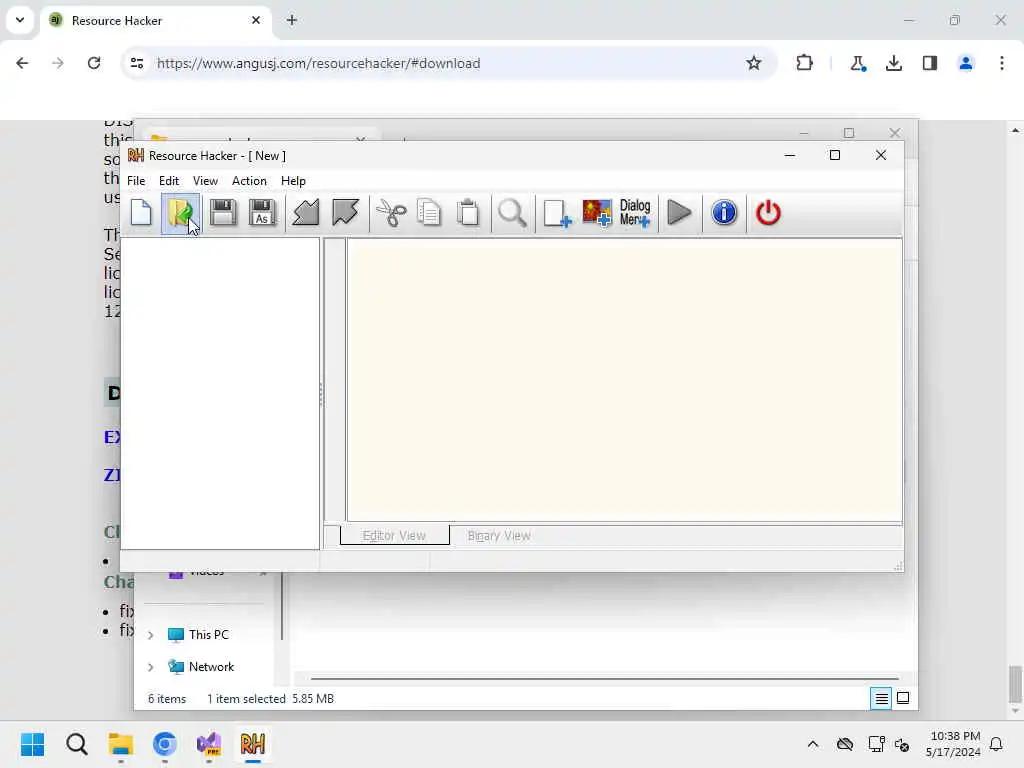Click the Chrome address bar URL

(318, 63)
